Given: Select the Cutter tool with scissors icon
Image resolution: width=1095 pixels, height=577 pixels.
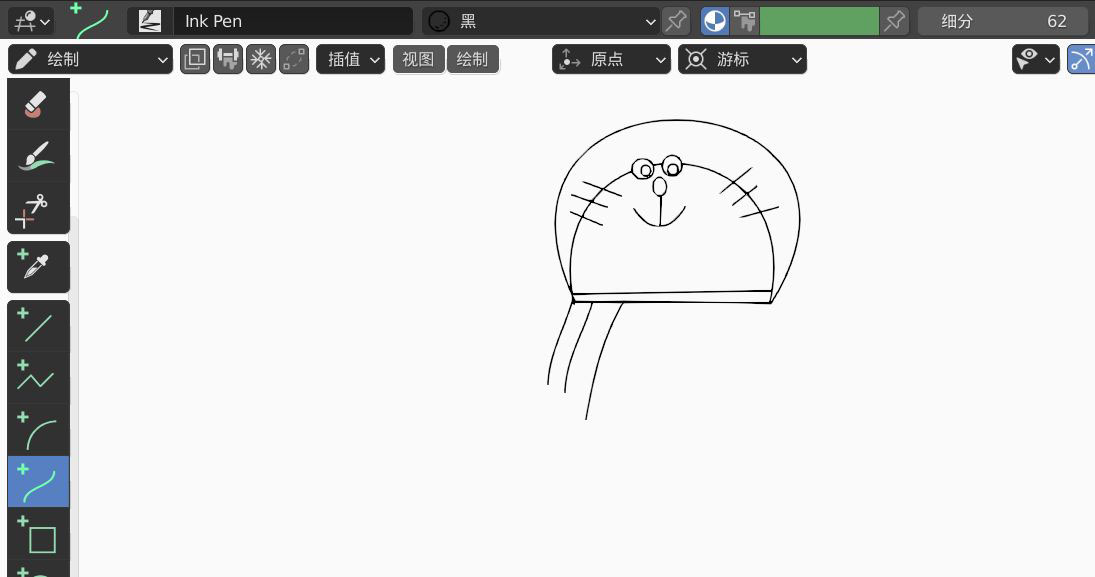Looking at the screenshot, I should coord(38,208).
